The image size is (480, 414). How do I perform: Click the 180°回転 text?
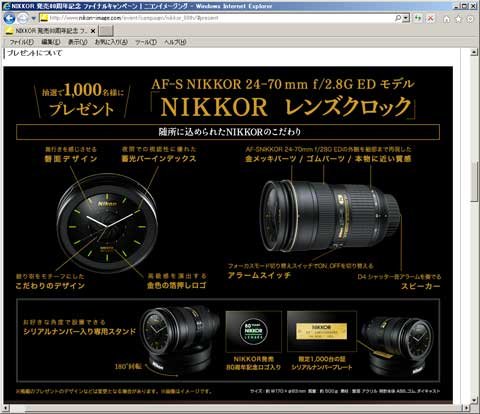(128, 366)
